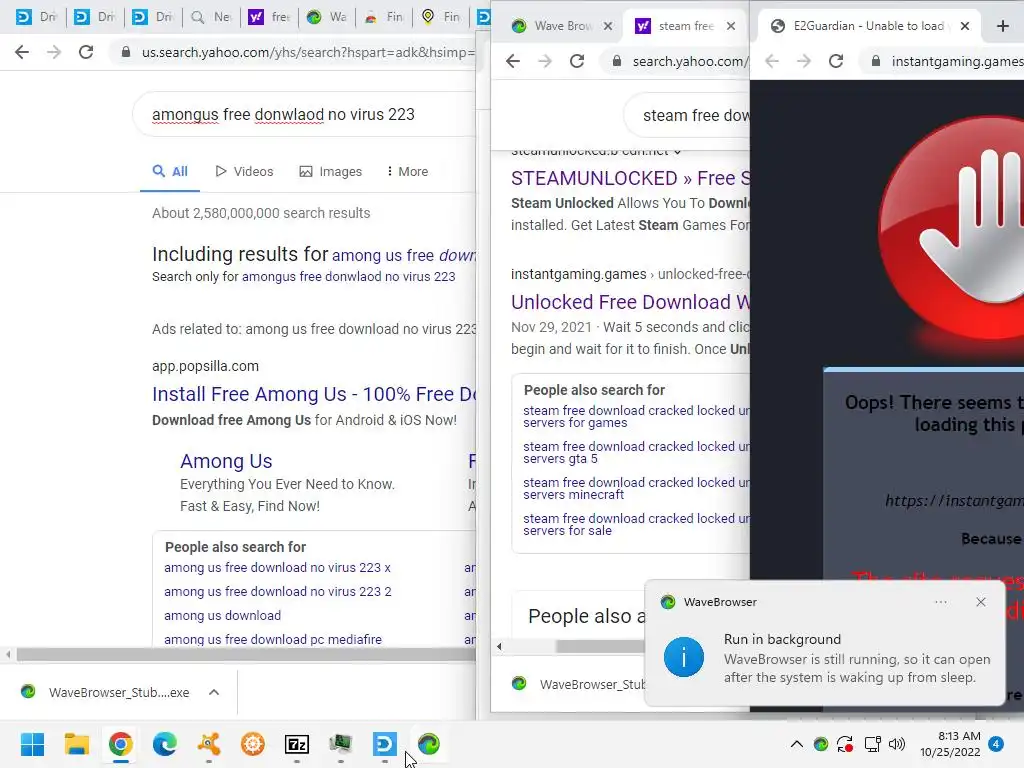Go back in the Chrome window with the Among Us search
This screenshot has width=1024, height=768.
point(22,52)
